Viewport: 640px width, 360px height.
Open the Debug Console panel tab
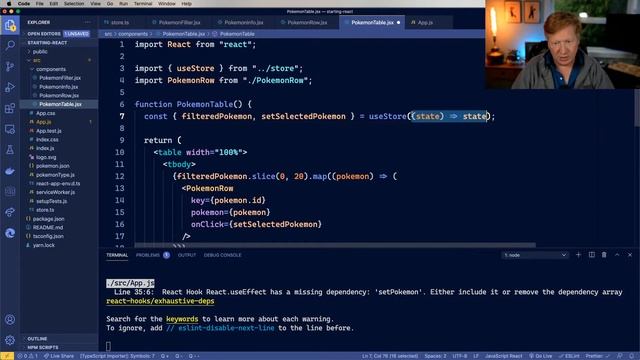(222, 255)
